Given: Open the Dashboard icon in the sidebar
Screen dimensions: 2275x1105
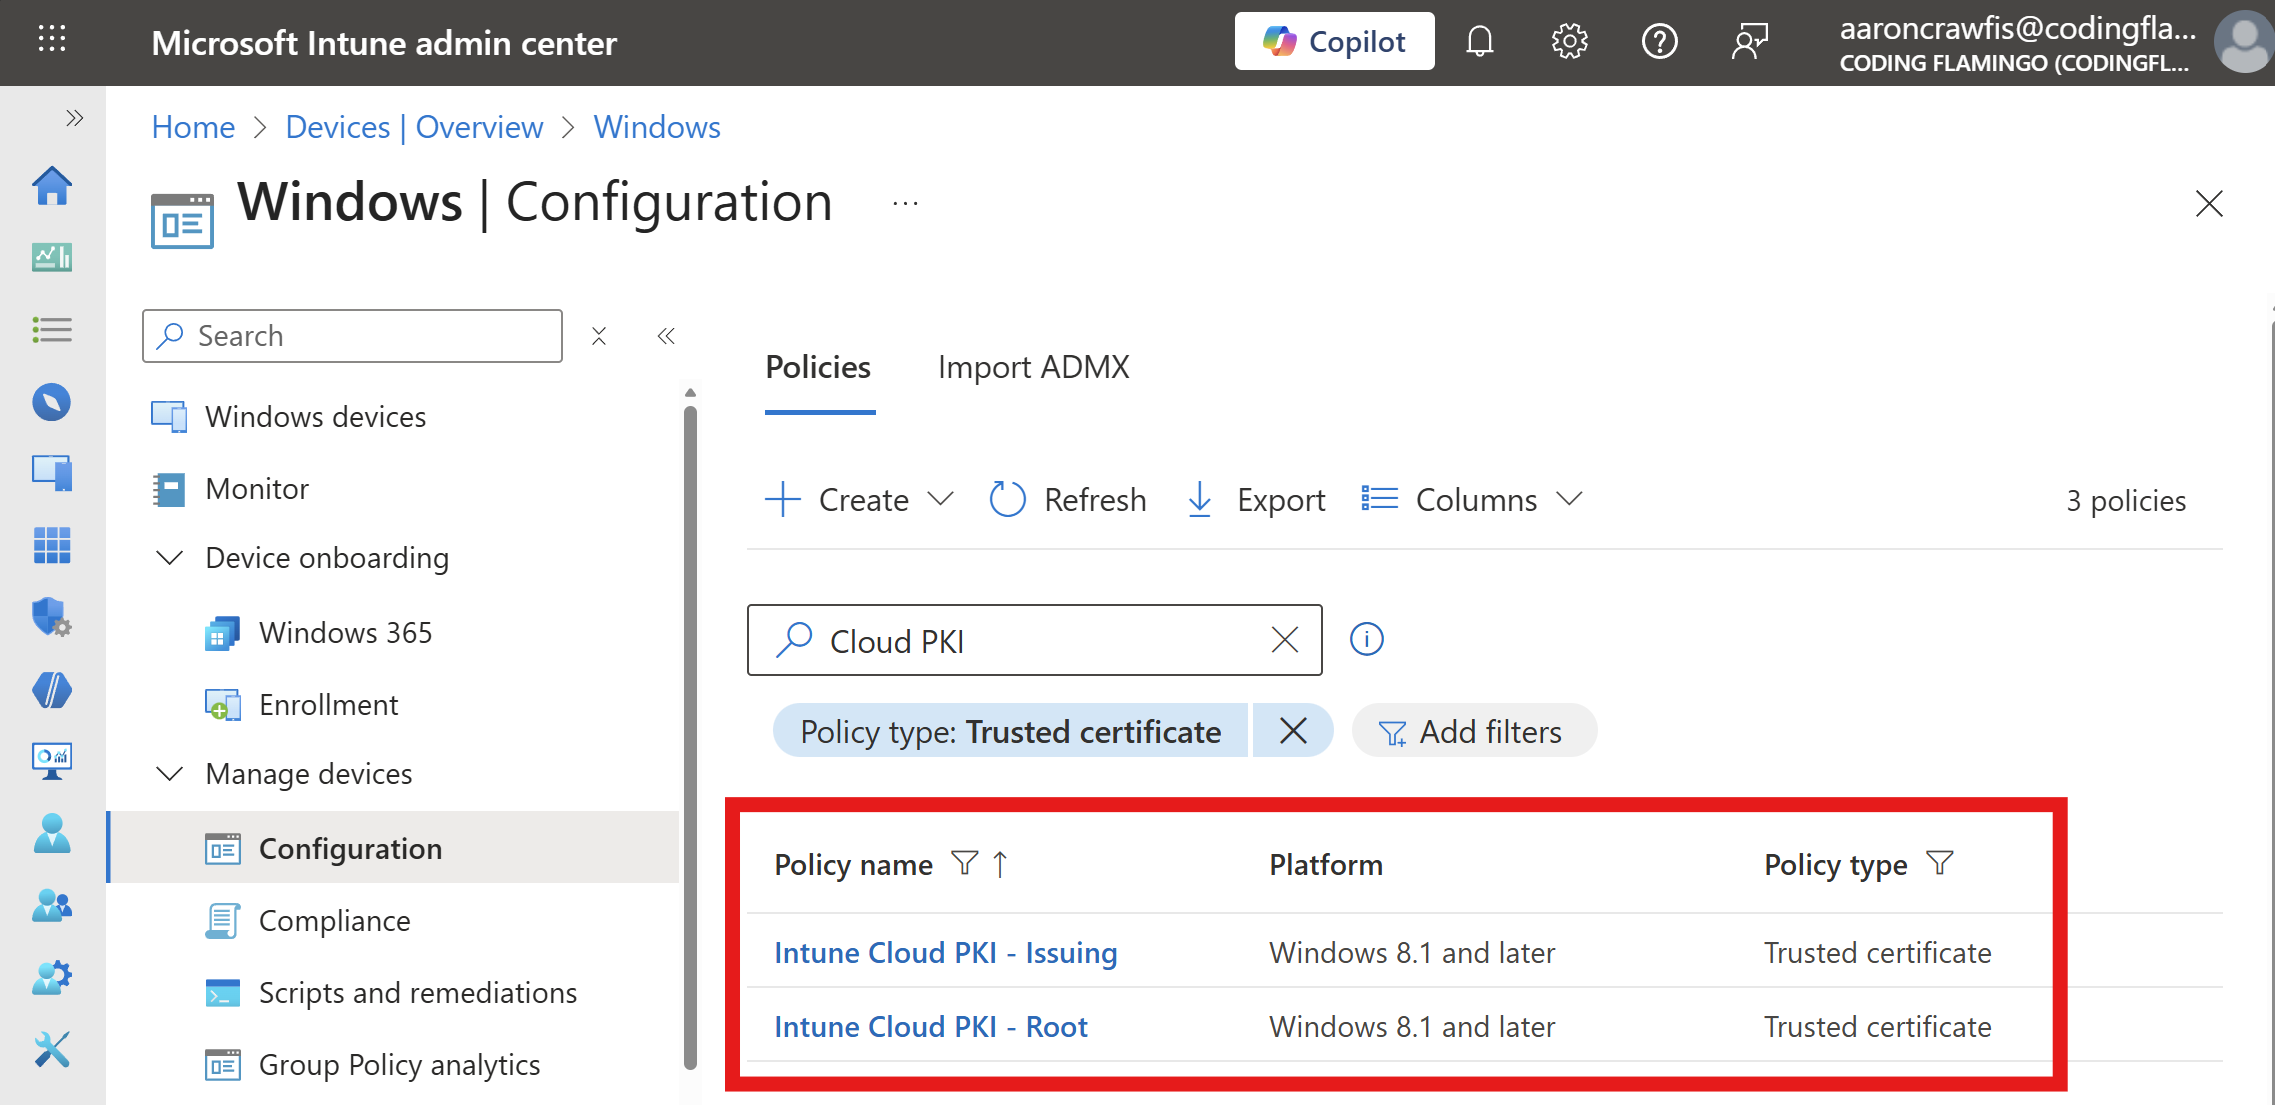Looking at the screenshot, I should pyautogui.click(x=52, y=257).
